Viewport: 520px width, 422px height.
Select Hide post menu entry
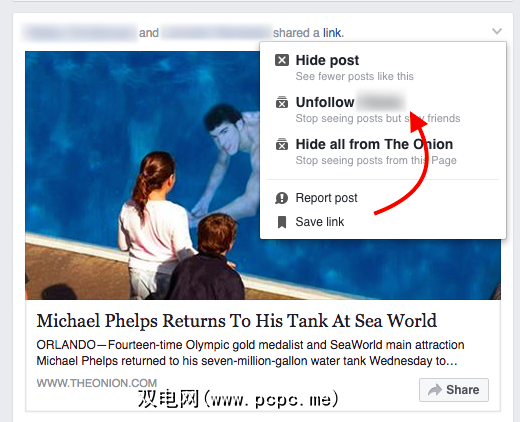point(383,67)
